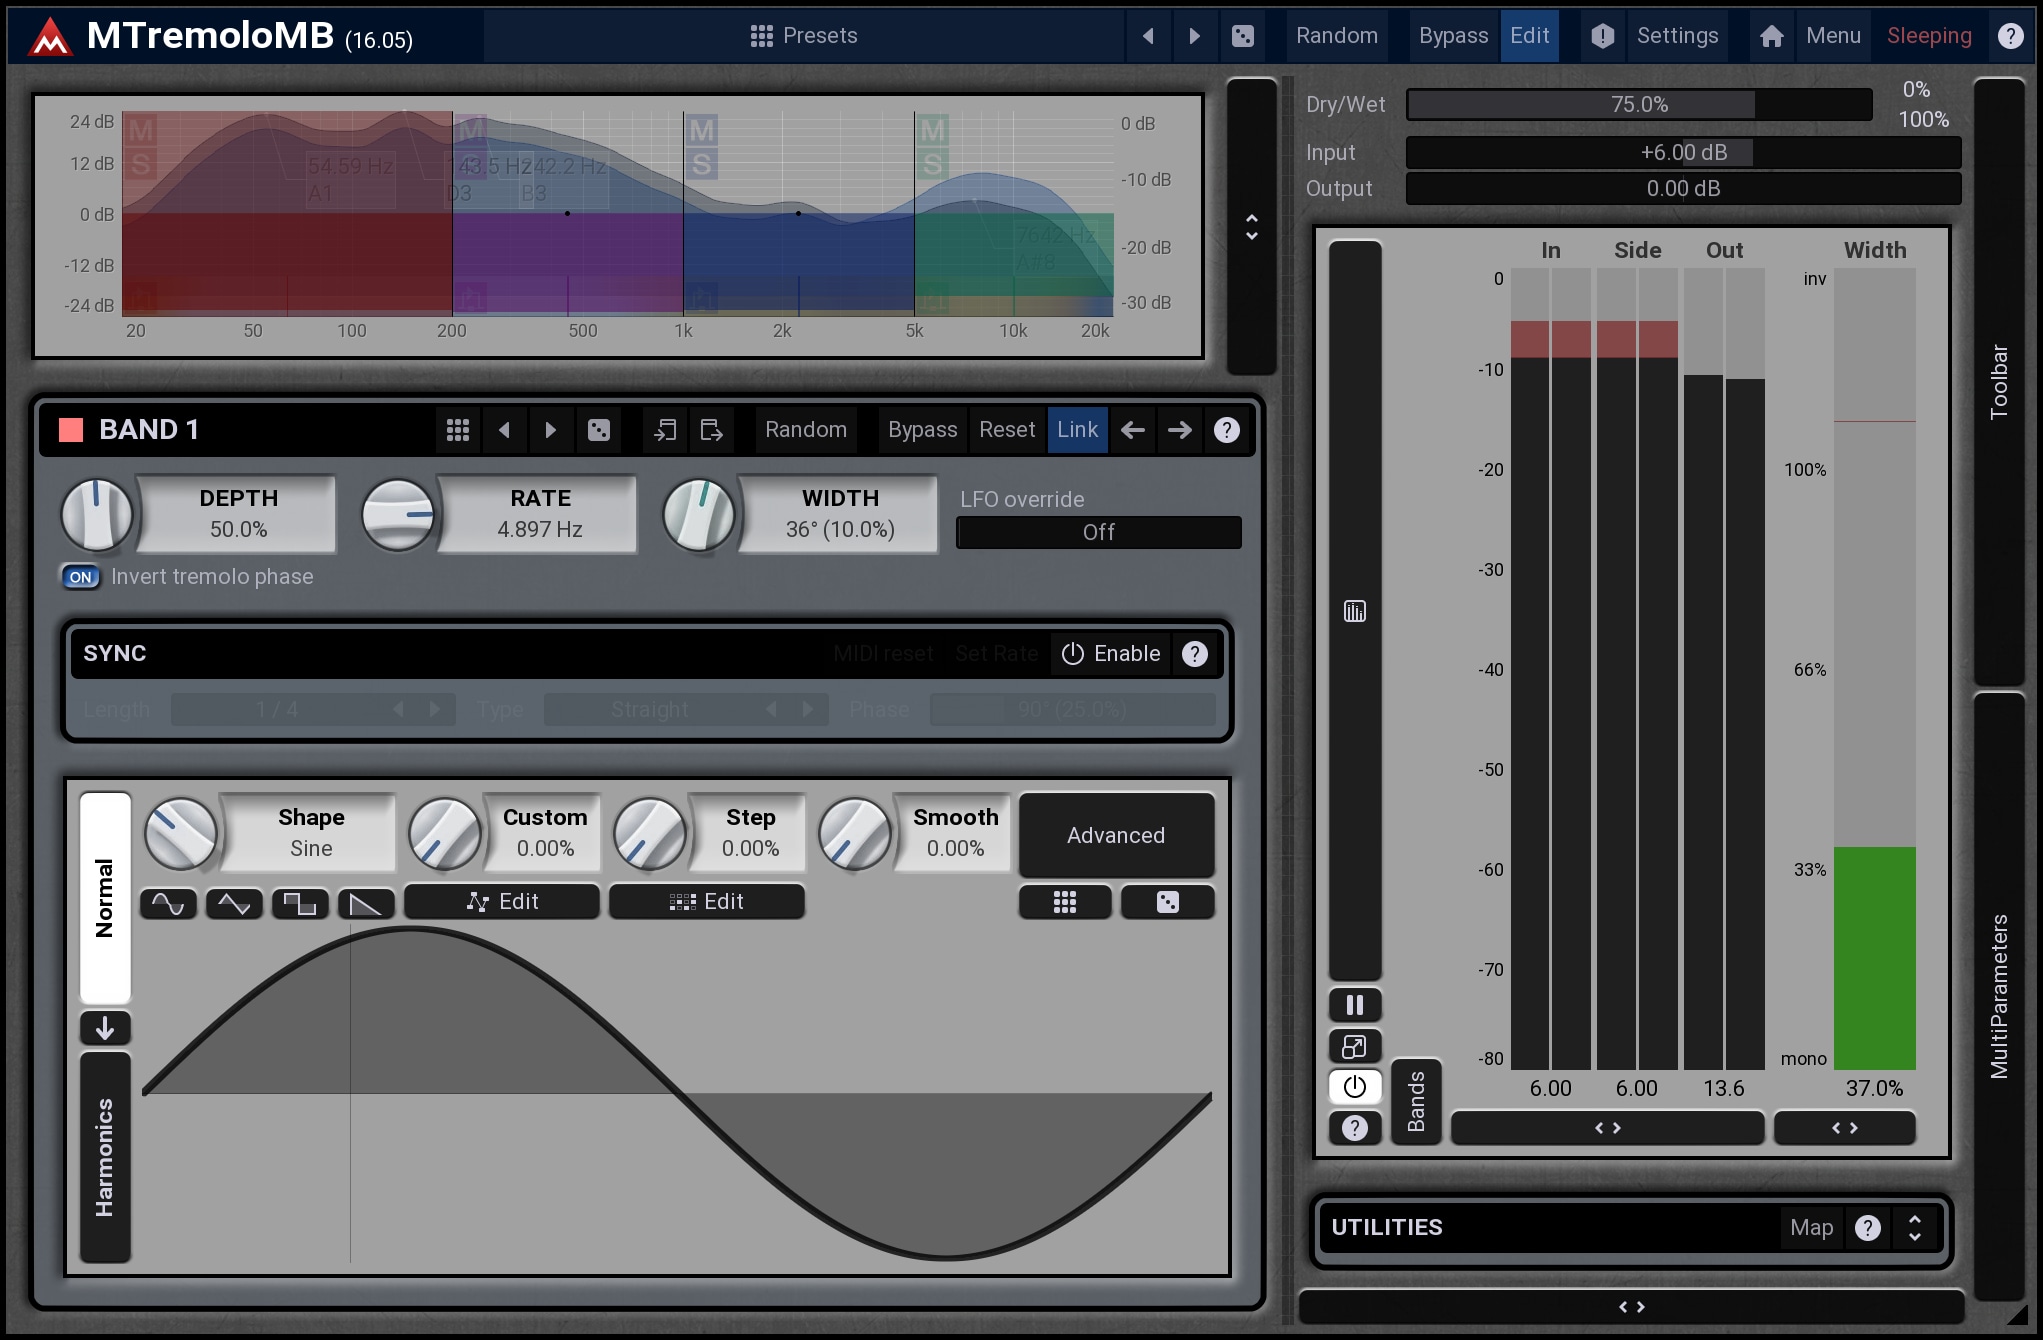2043x1340 pixels.
Task: Open shape presets grid under Advanced
Action: (1065, 902)
